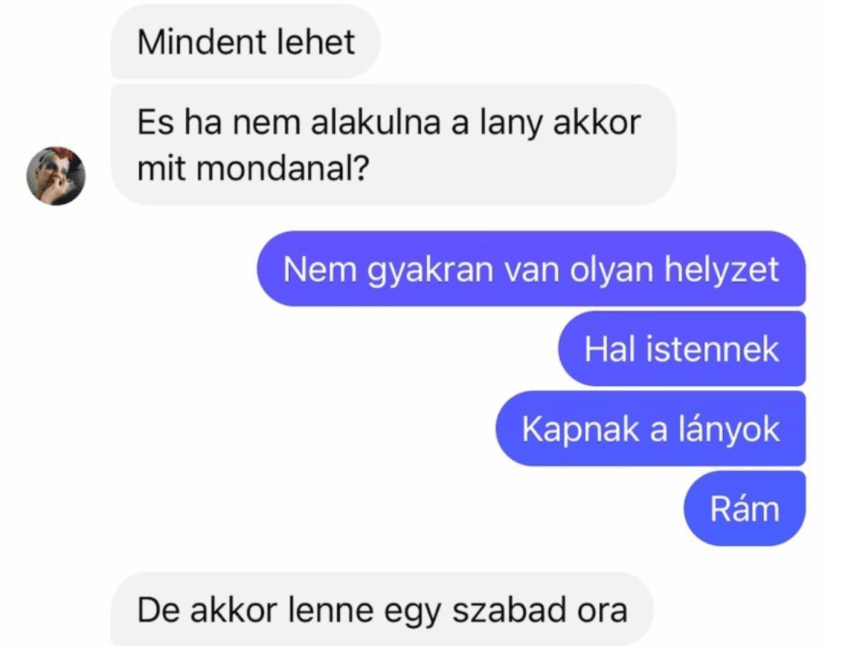
Task: Select the 'Mindent lehet' message bubble
Action: [x=246, y=42]
